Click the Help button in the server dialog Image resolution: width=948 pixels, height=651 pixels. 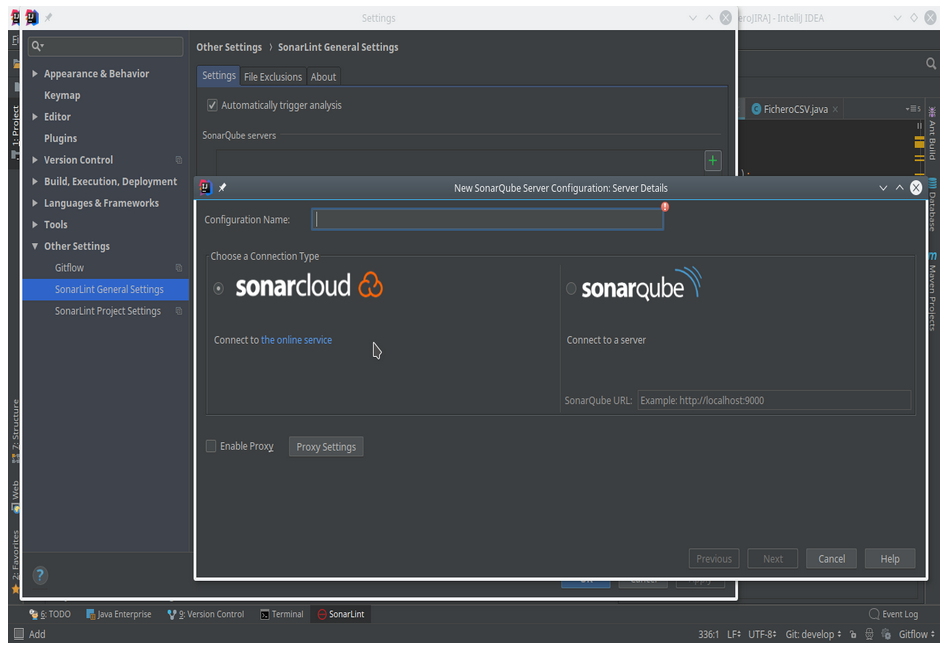[x=890, y=559]
